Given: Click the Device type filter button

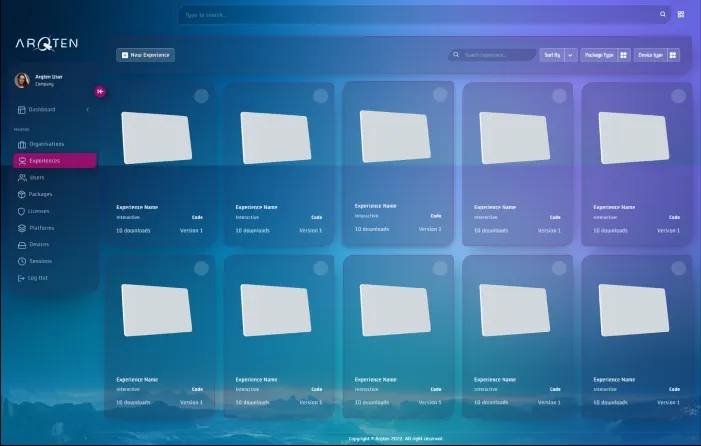Looking at the screenshot, I should coord(650,55).
